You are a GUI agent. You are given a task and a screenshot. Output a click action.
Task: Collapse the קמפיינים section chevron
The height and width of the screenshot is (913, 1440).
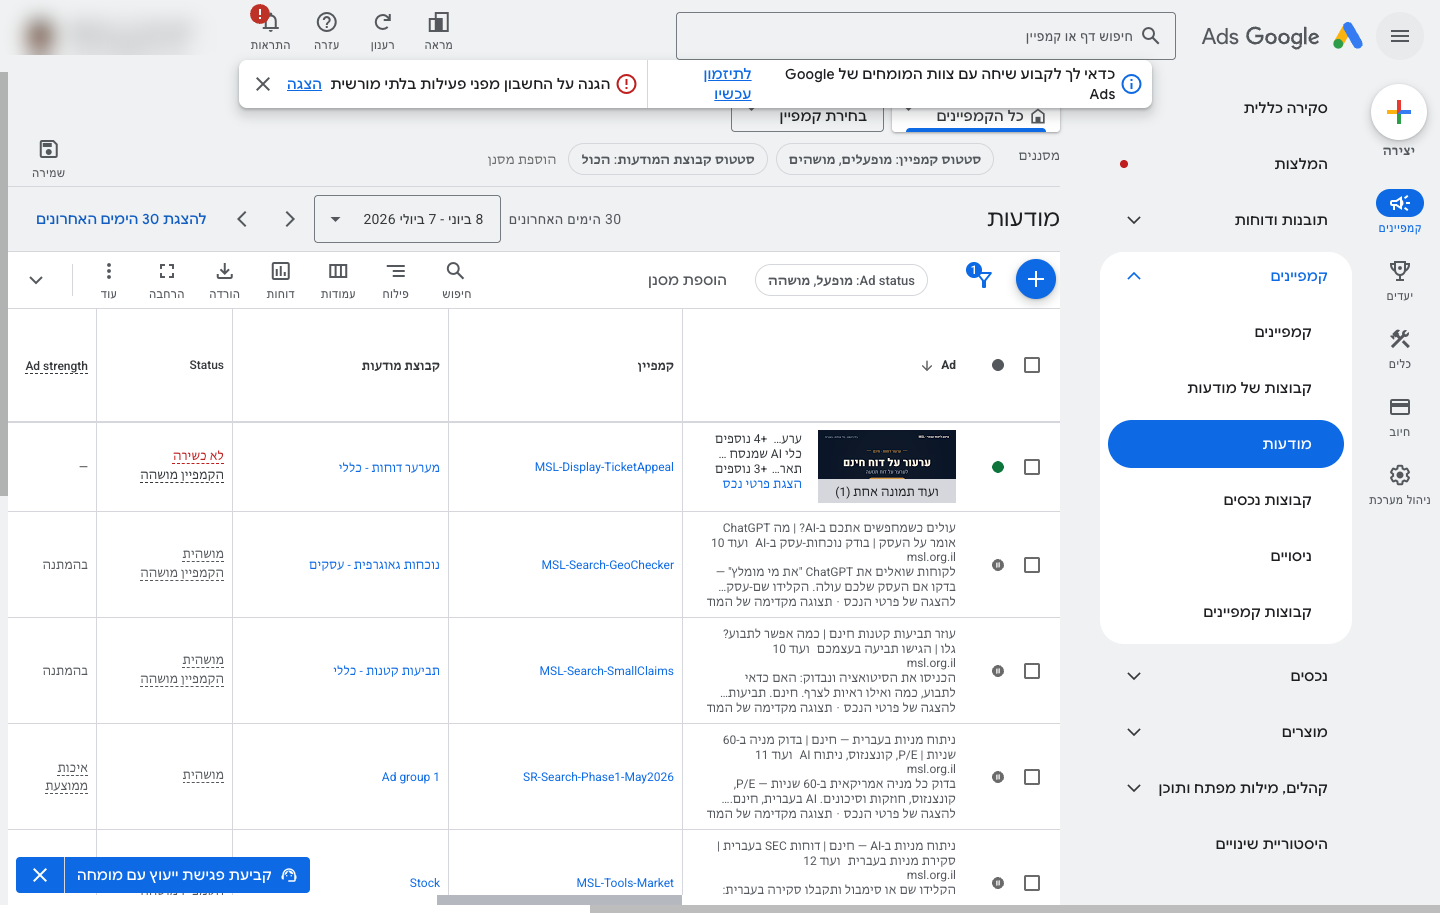(x=1134, y=276)
